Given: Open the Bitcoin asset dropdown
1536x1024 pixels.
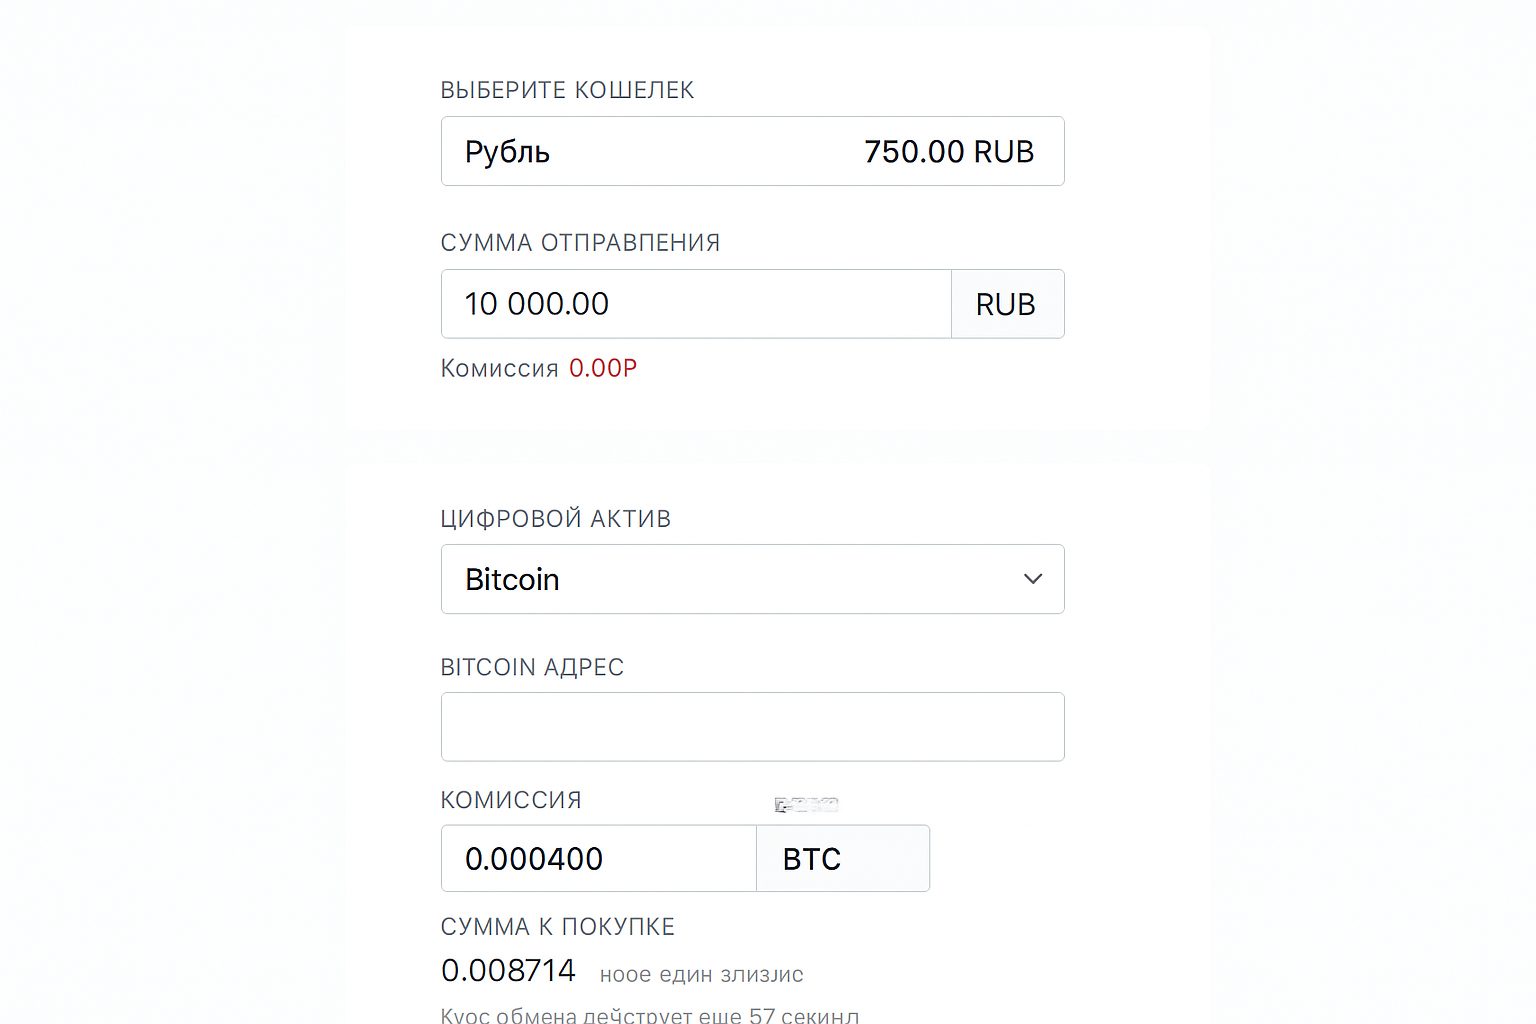Looking at the screenshot, I should (752, 579).
